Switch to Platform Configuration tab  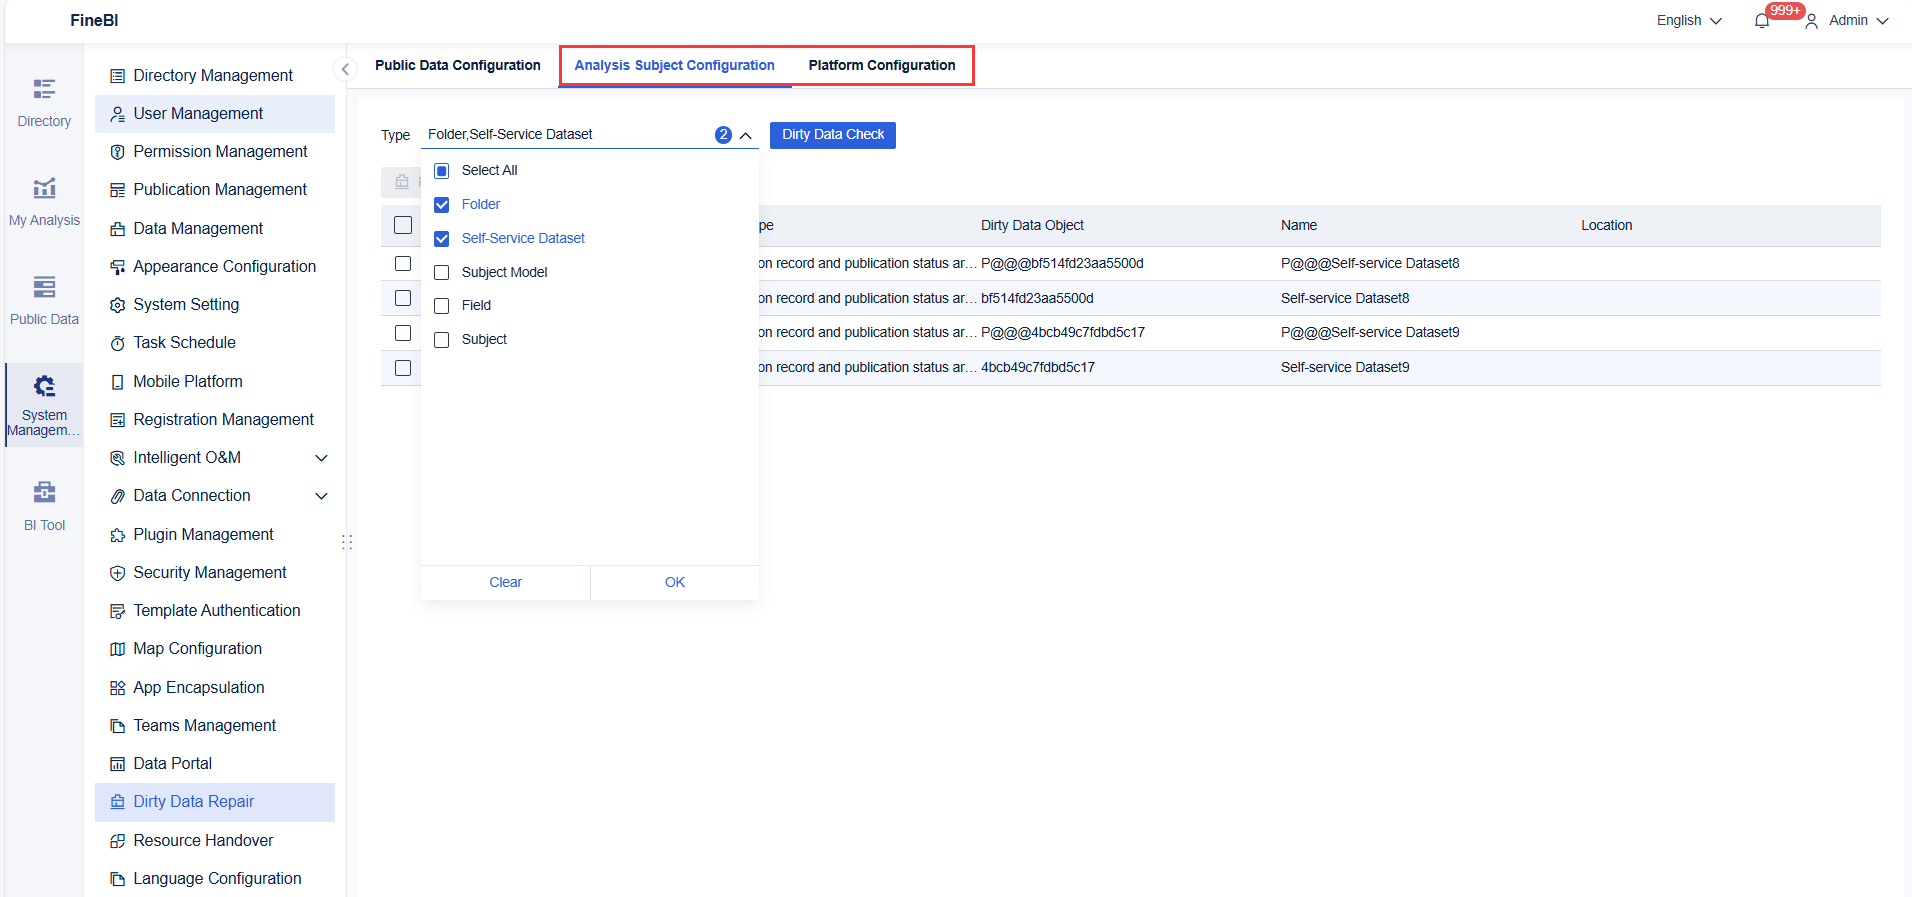pyautogui.click(x=882, y=65)
